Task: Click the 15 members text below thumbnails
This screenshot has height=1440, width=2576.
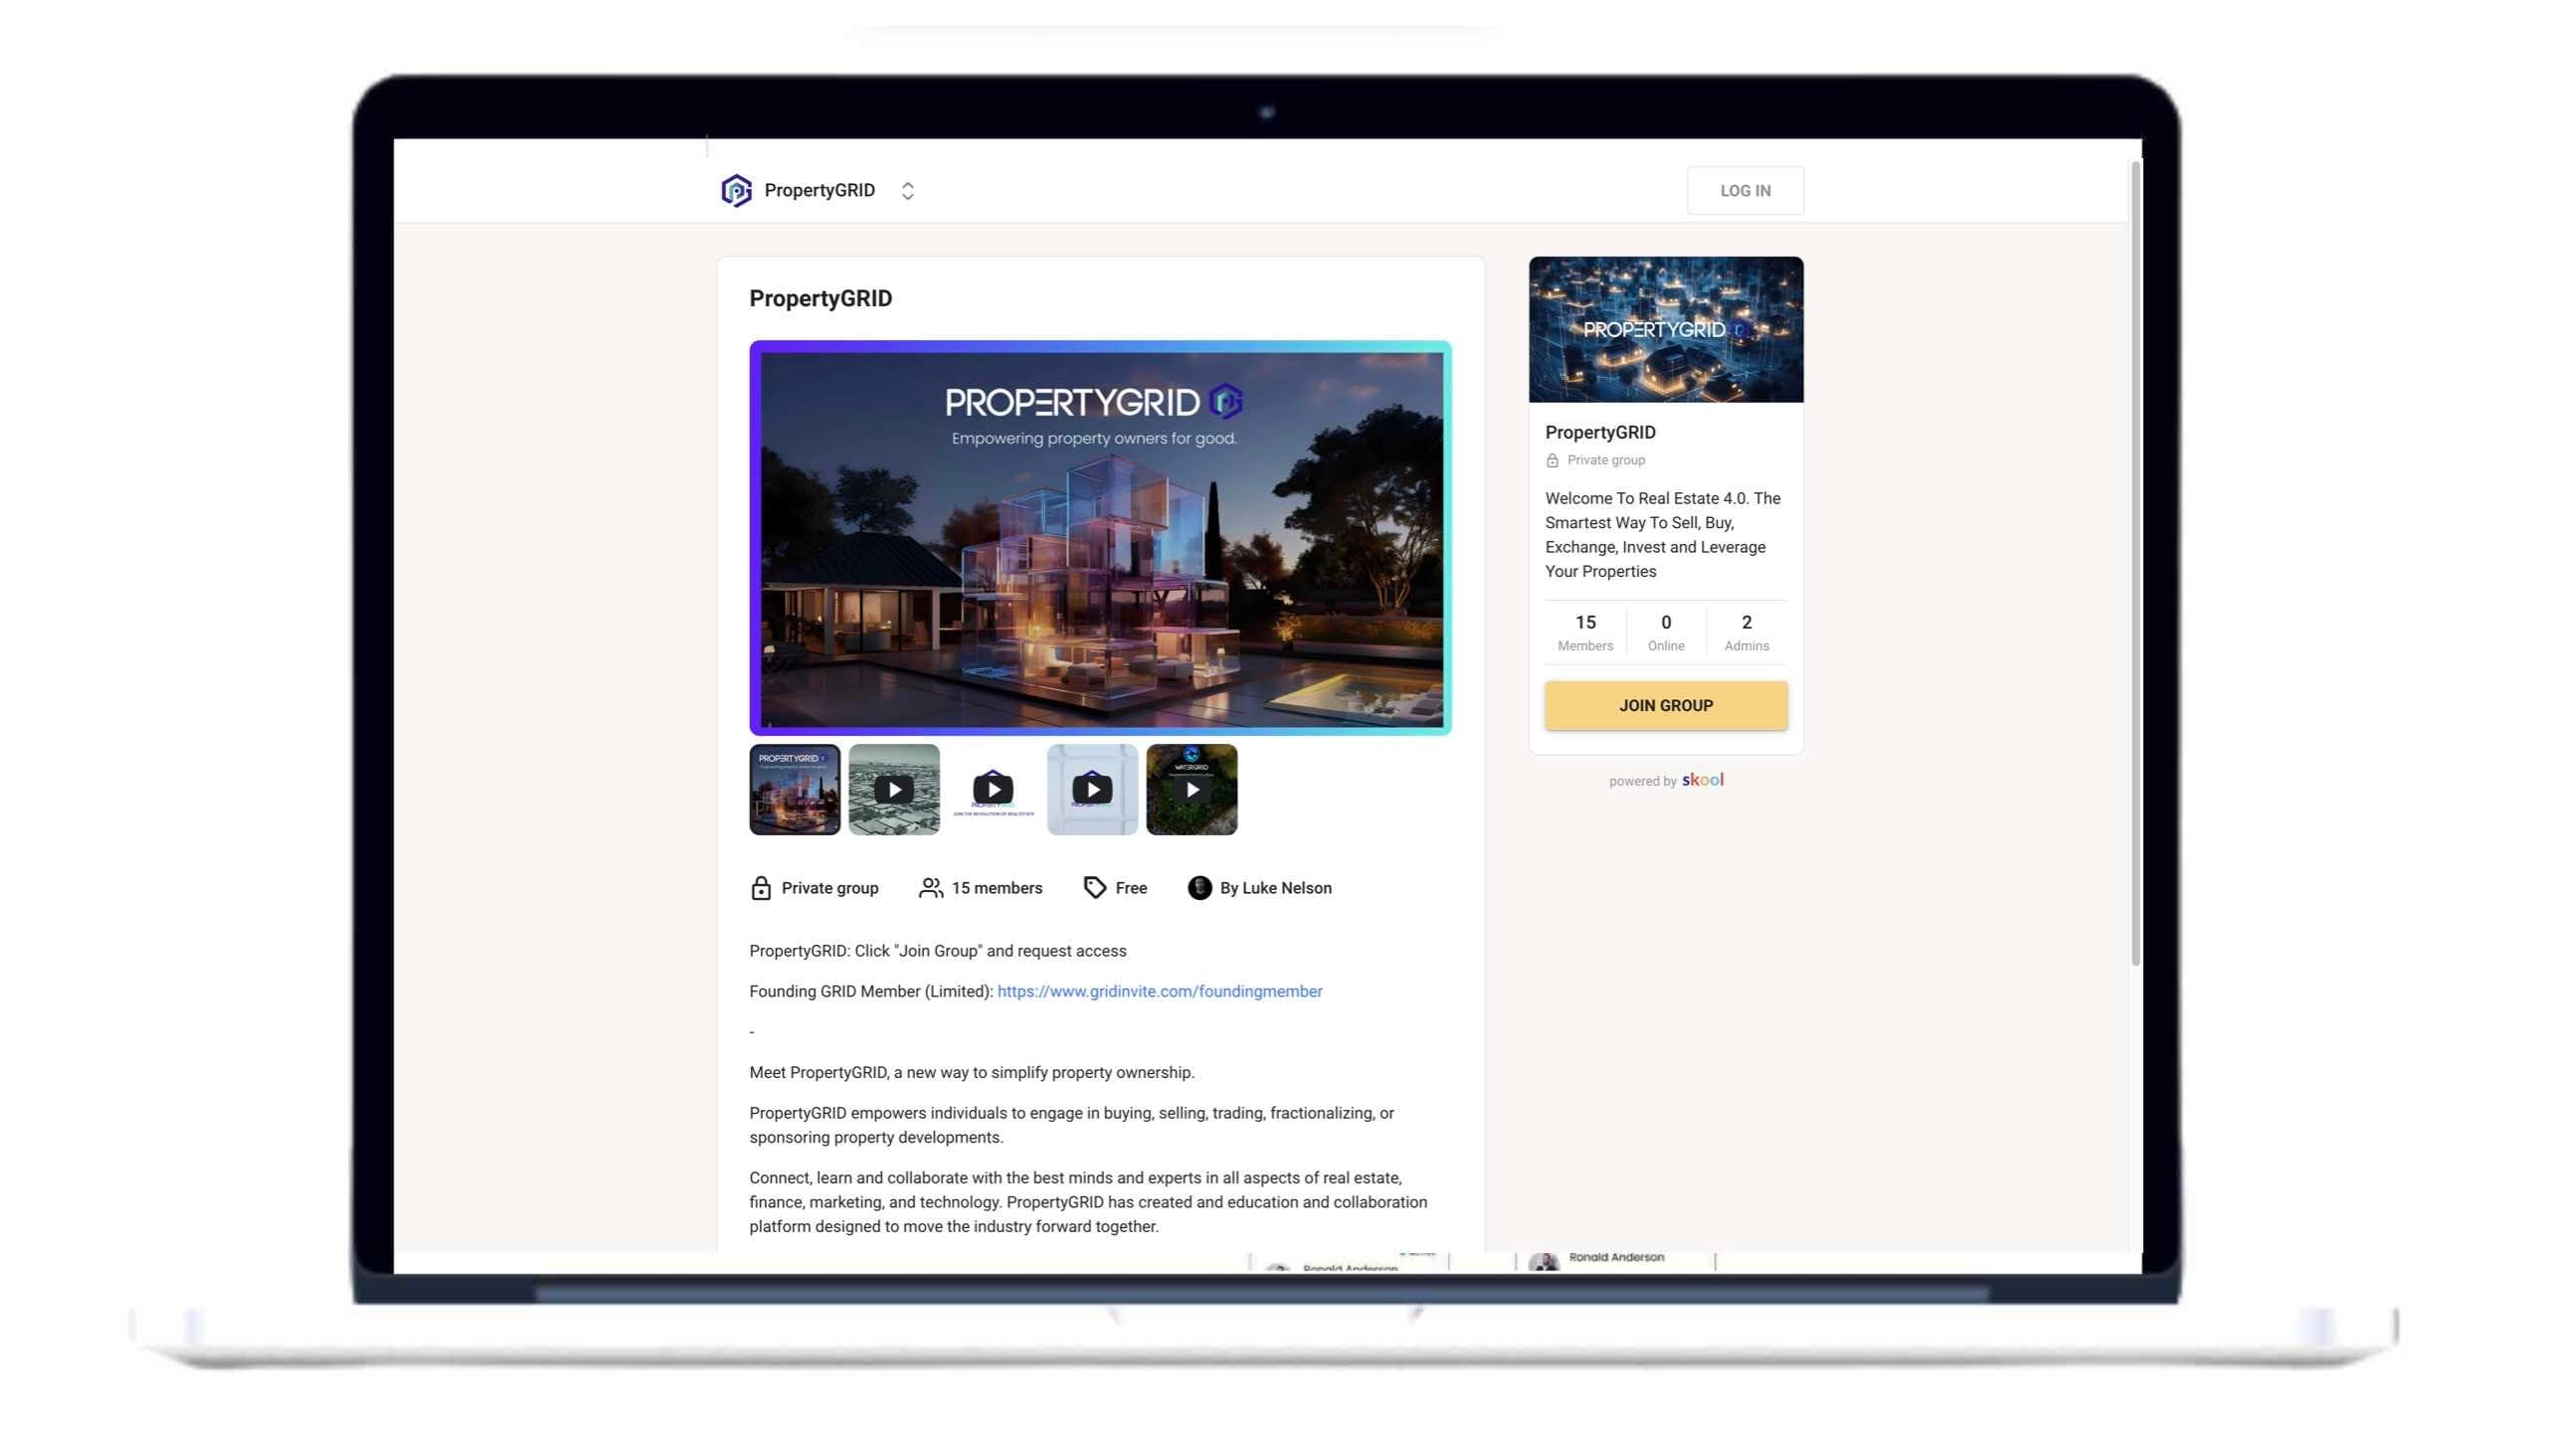Action: [x=996, y=888]
